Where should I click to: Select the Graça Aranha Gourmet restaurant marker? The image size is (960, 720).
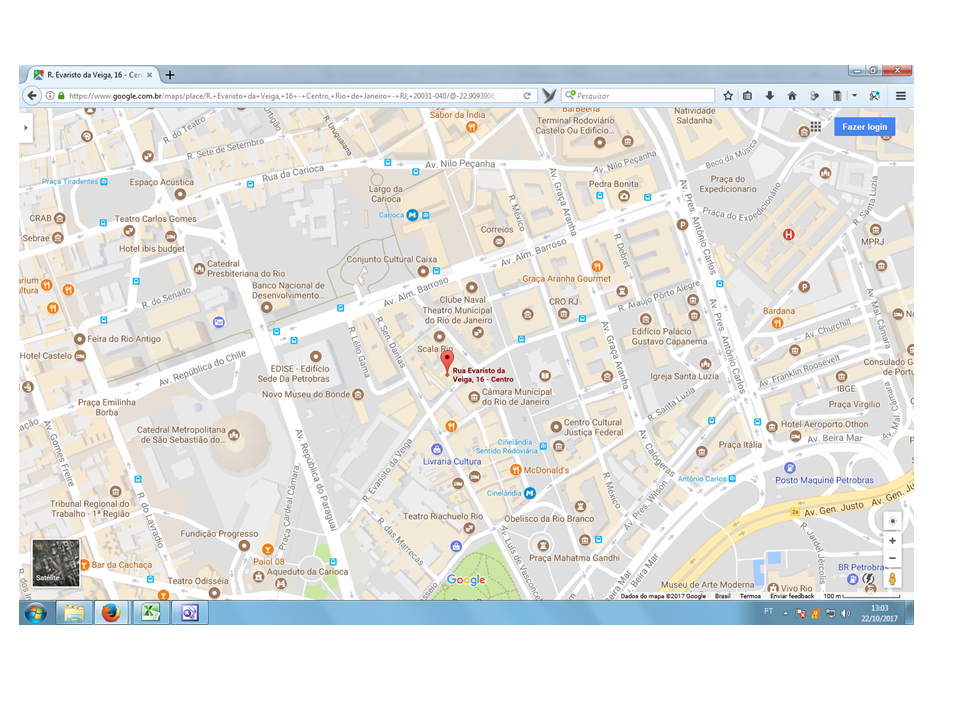point(597,266)
